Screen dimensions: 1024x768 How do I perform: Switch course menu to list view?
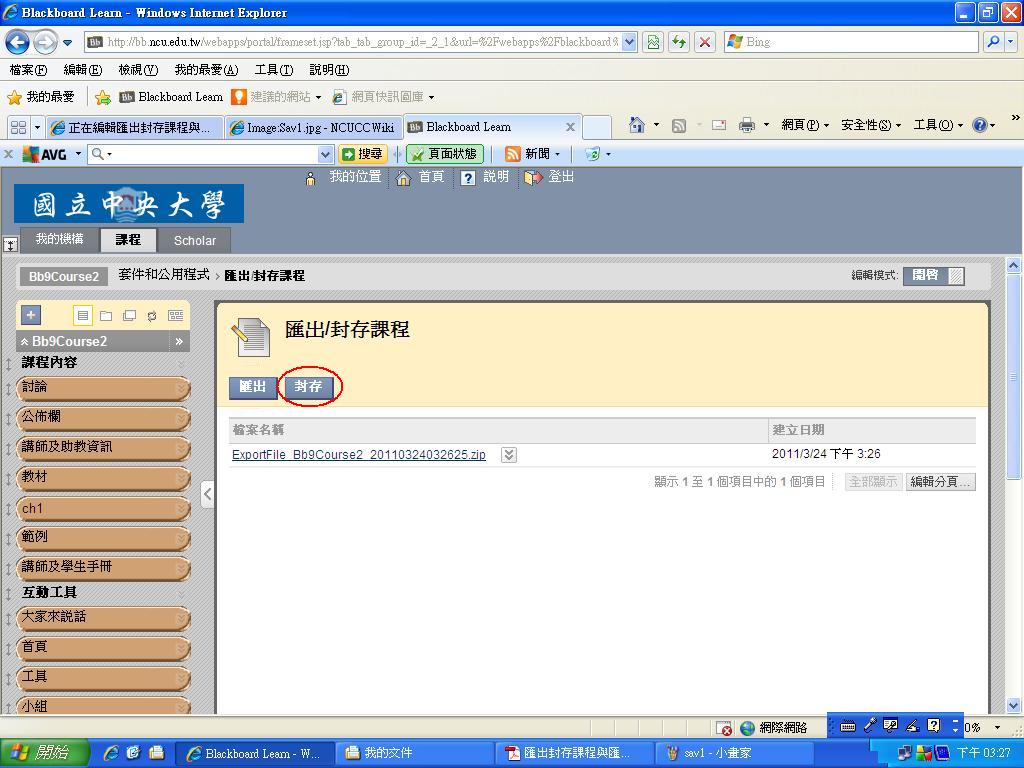click(83, 316)
